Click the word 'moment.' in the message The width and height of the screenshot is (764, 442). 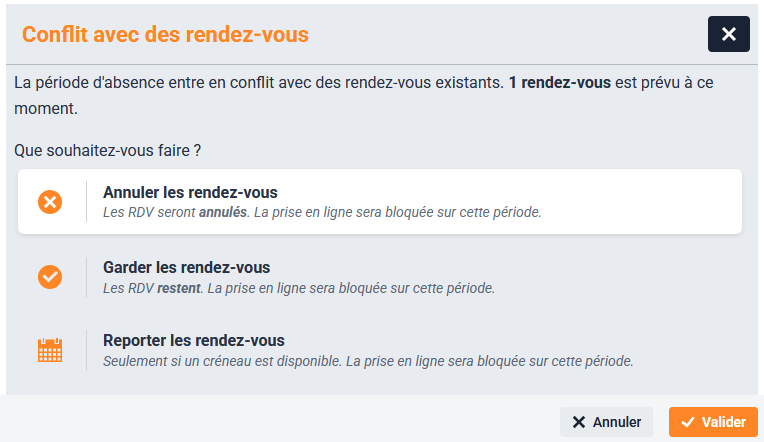tap(46, 109)
